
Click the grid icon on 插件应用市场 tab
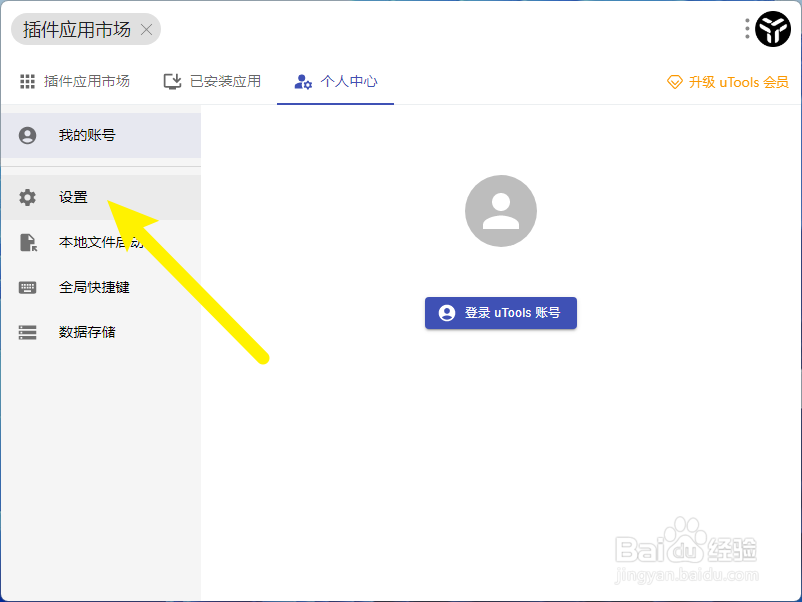[x=26, y=81]
